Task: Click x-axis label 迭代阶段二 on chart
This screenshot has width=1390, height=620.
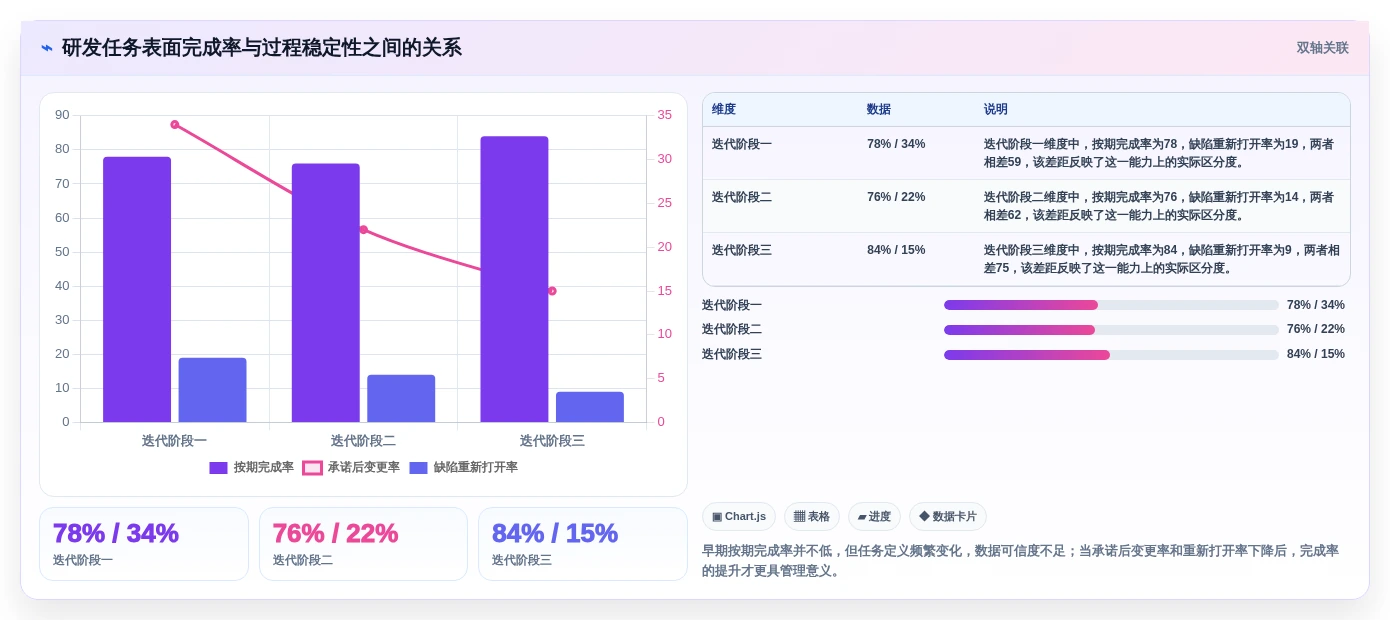Action: (x=363, y=440)
